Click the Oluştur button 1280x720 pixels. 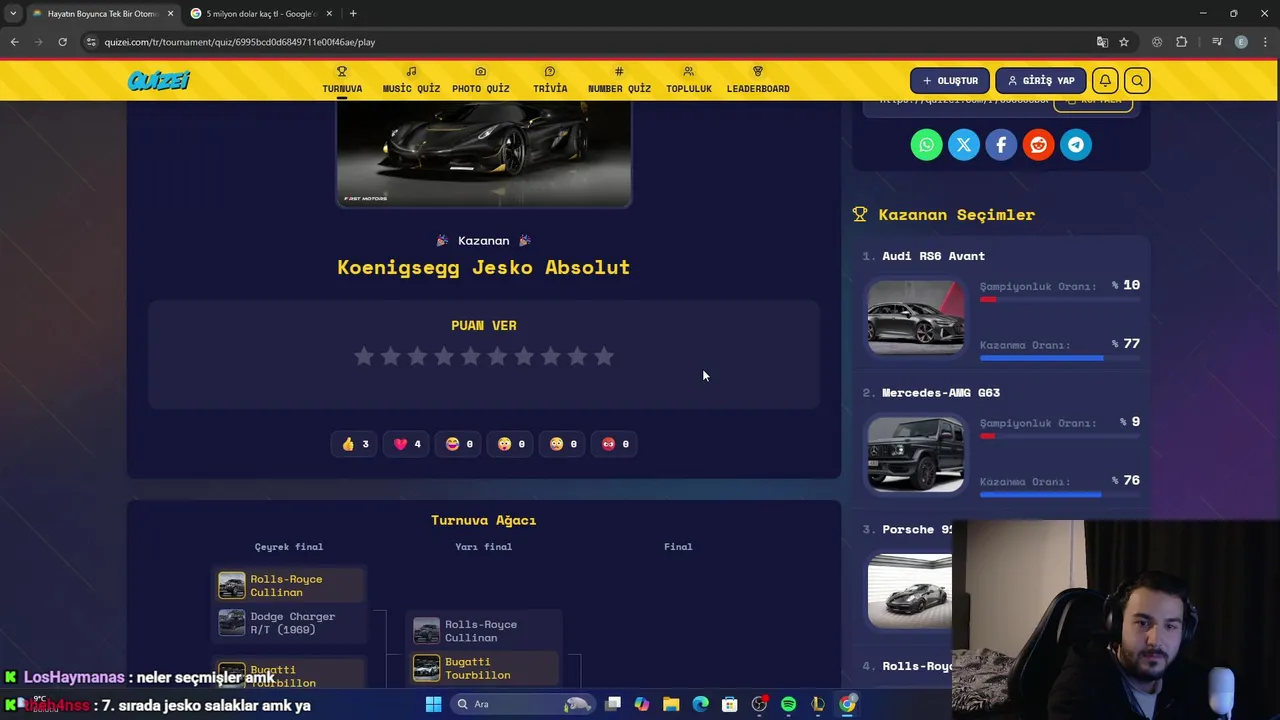click(950, 81)
